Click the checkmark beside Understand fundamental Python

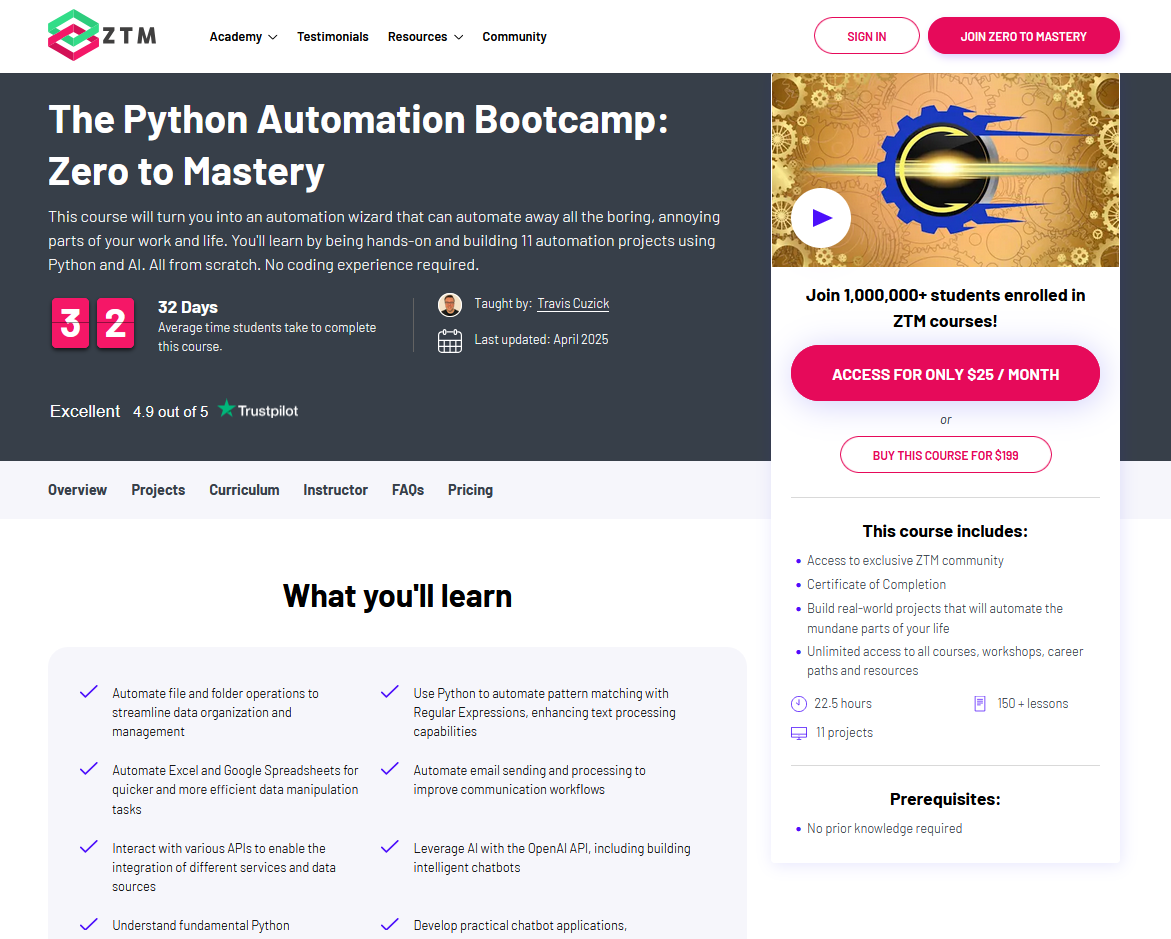click(x=89, y=924)
